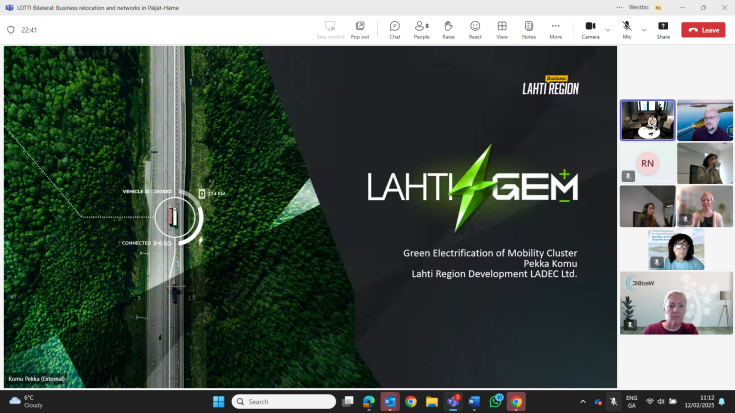Unmute the Mic
Image resolution: width=735 pixels, height=413 pixels.
(x=627, y=30)
